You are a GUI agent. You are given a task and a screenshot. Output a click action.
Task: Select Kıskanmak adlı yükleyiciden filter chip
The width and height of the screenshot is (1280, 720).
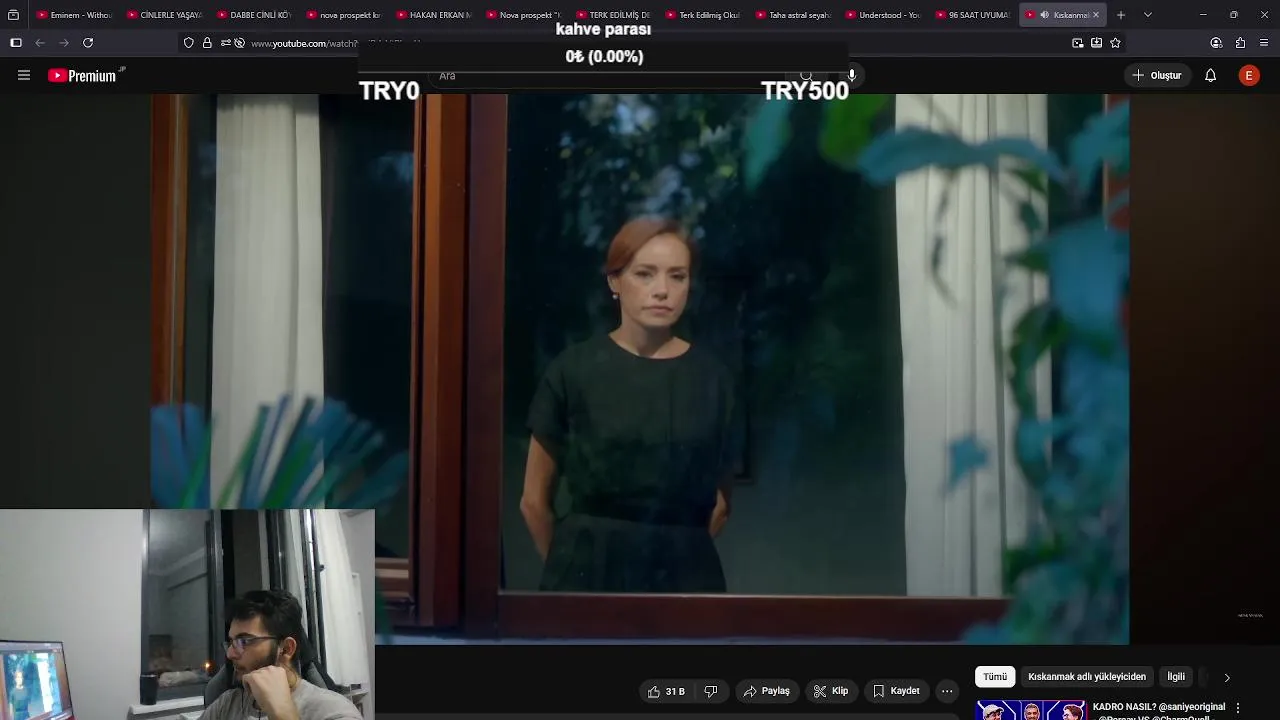click(1087, 677)
